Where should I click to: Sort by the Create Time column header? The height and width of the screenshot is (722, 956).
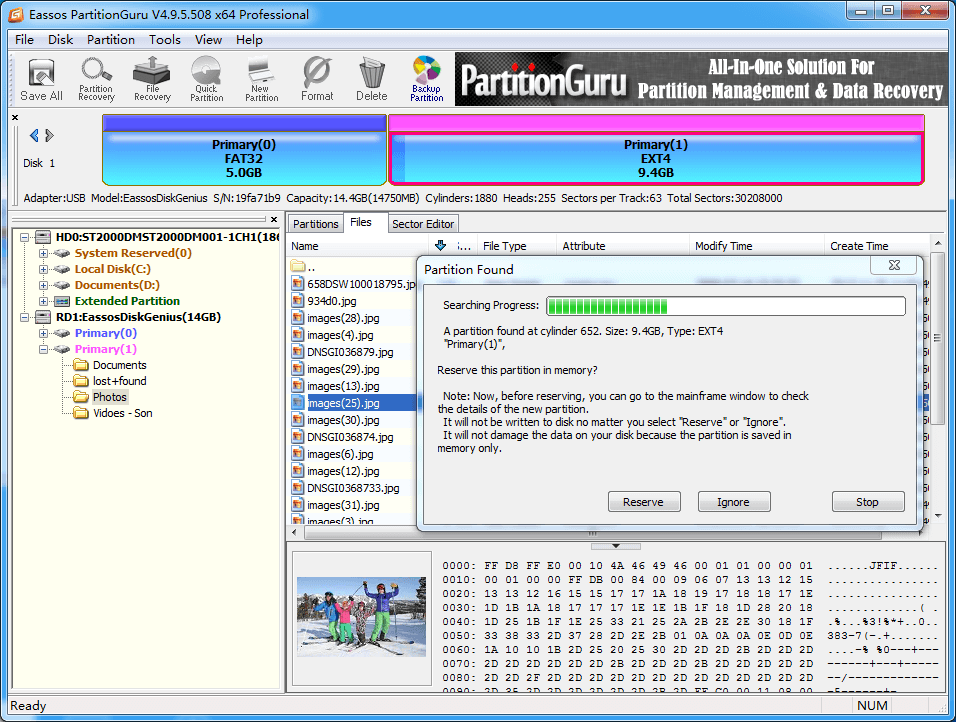pyautogui.click(x=877, y=246)
